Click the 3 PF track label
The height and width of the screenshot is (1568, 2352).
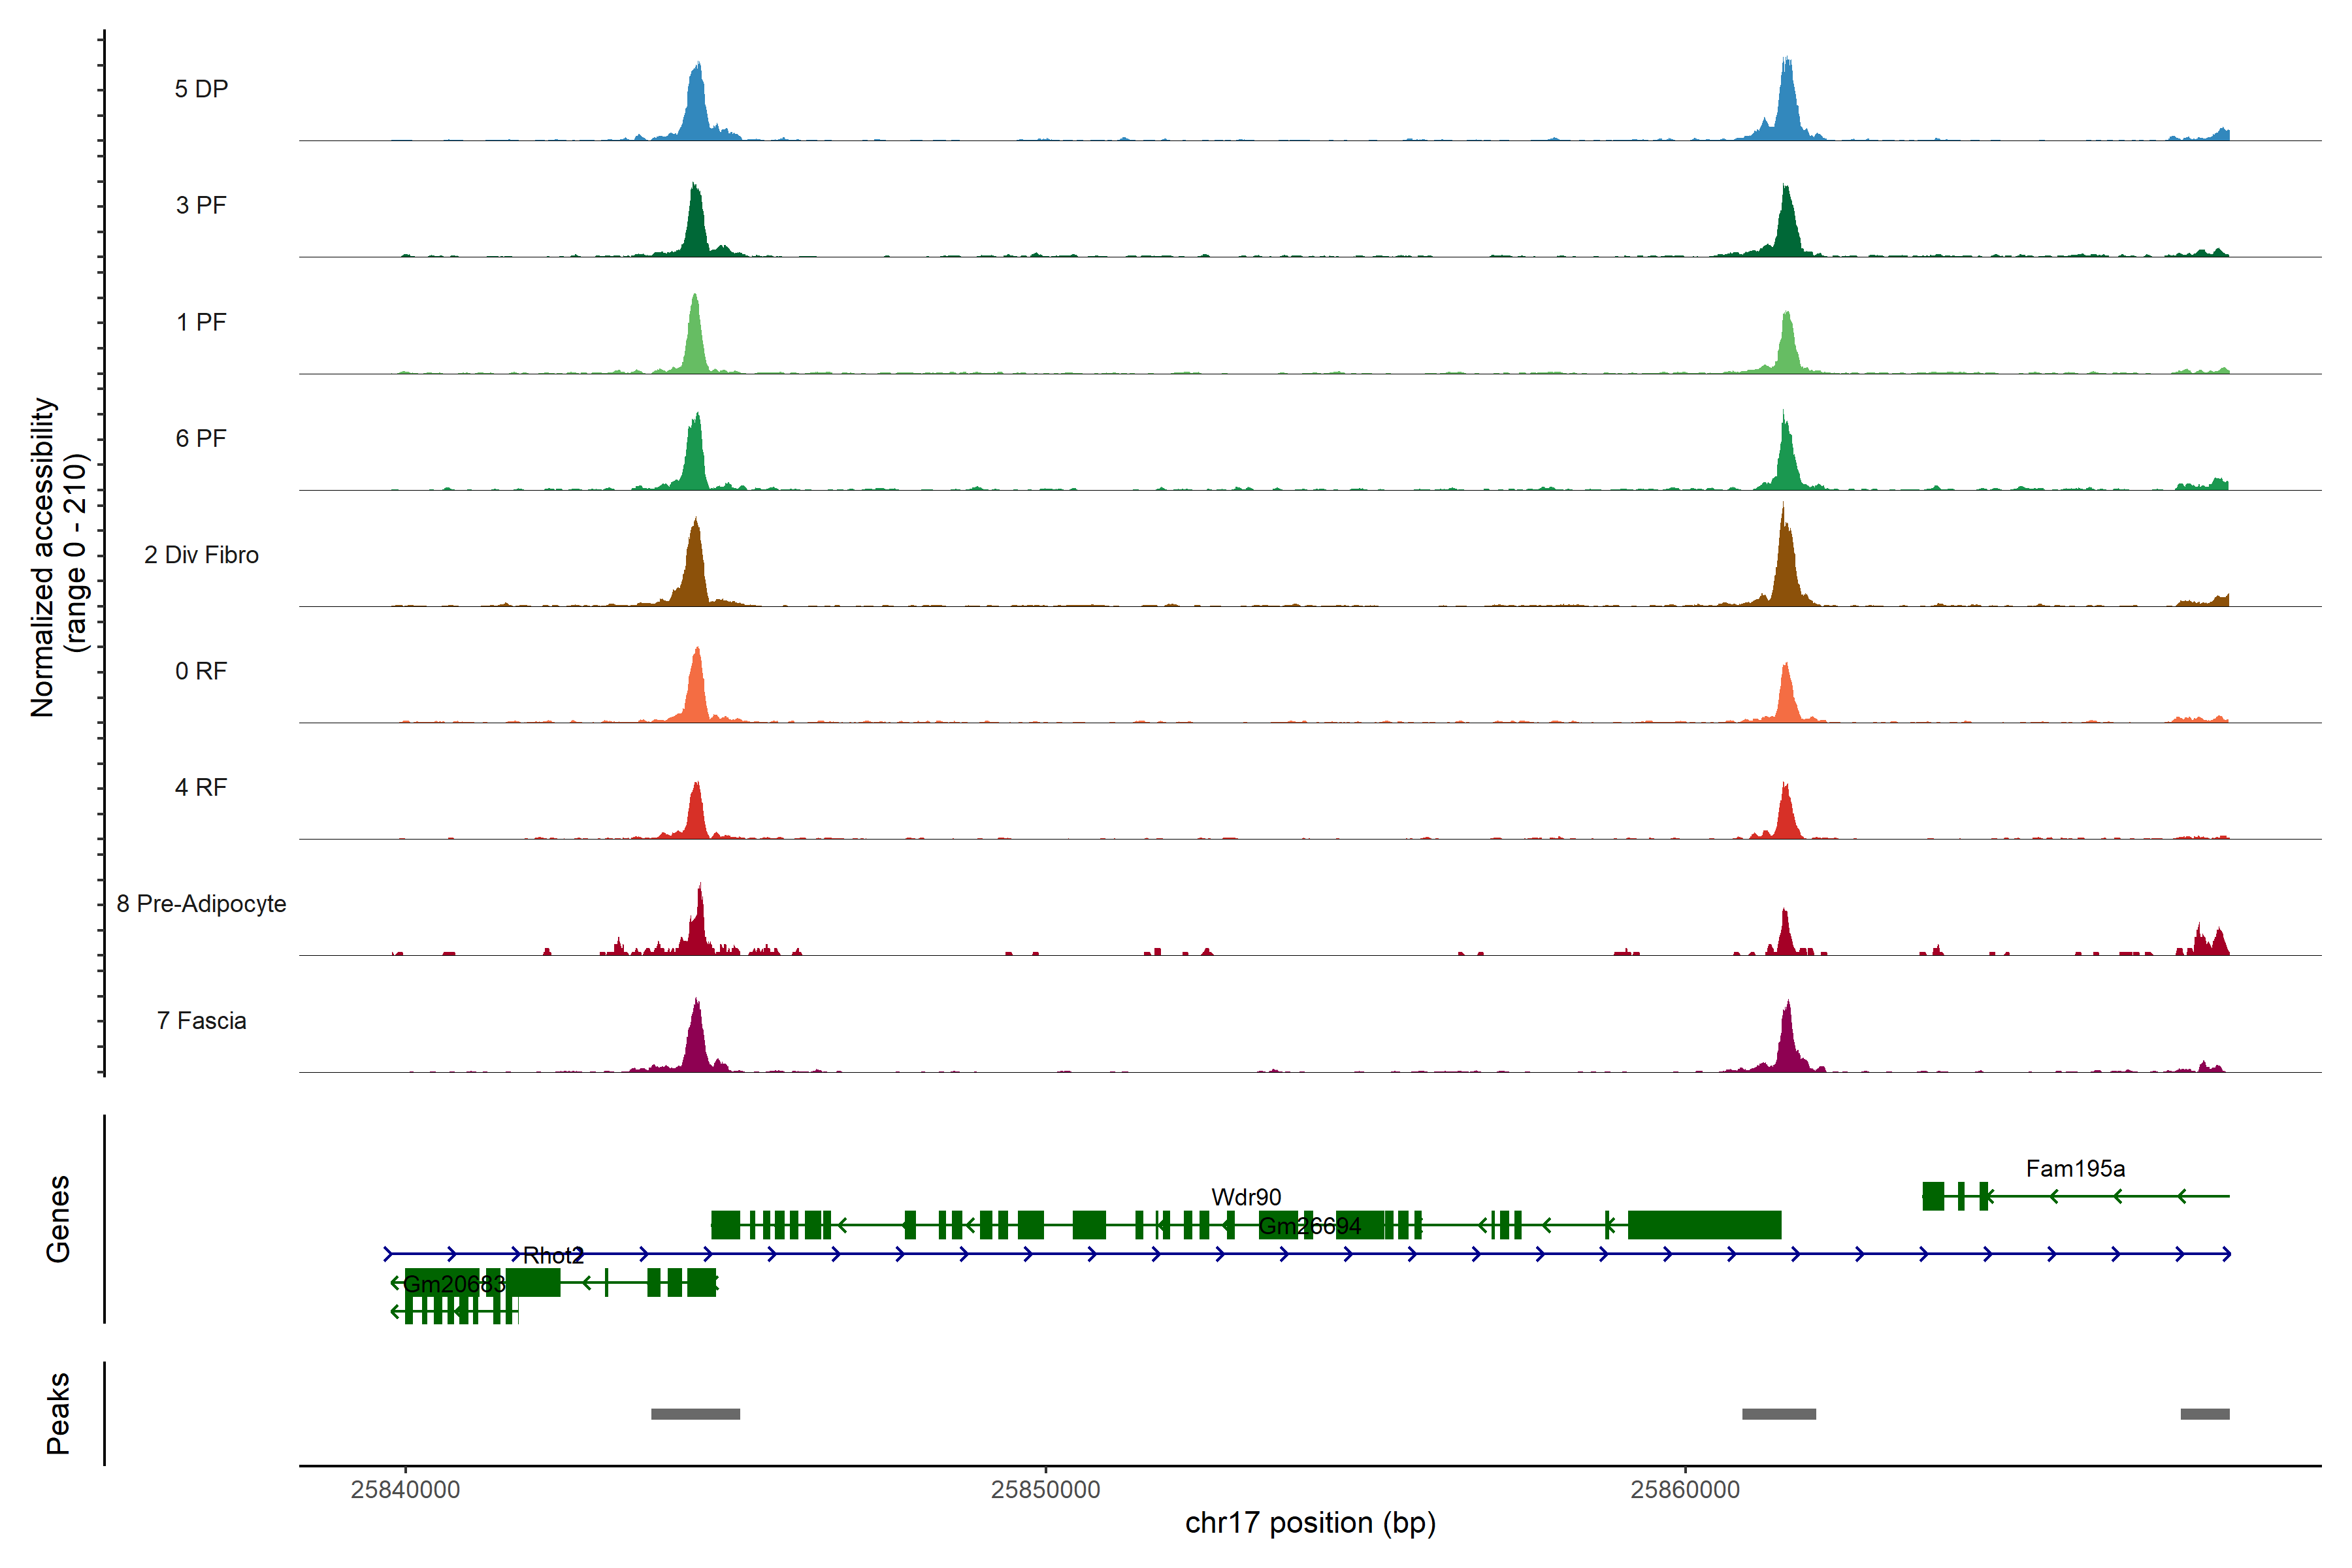[x=201, y=205]
